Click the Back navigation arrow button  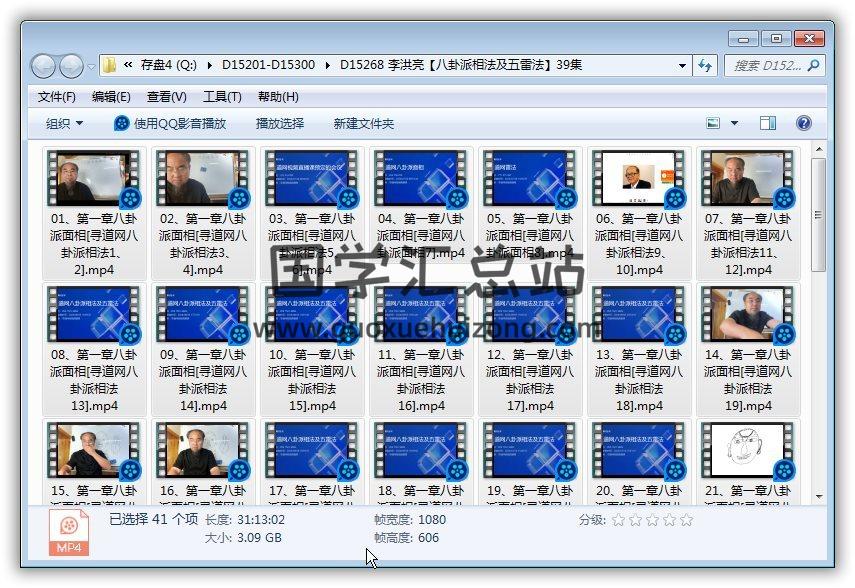44,66
